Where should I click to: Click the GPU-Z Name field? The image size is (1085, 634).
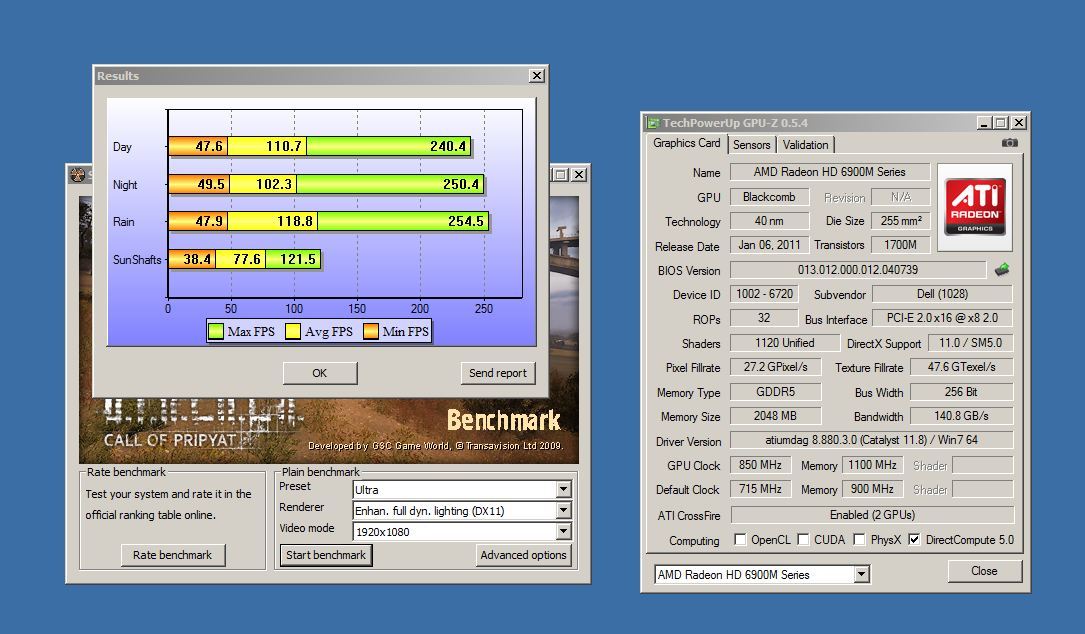click(x=830, y=172)
